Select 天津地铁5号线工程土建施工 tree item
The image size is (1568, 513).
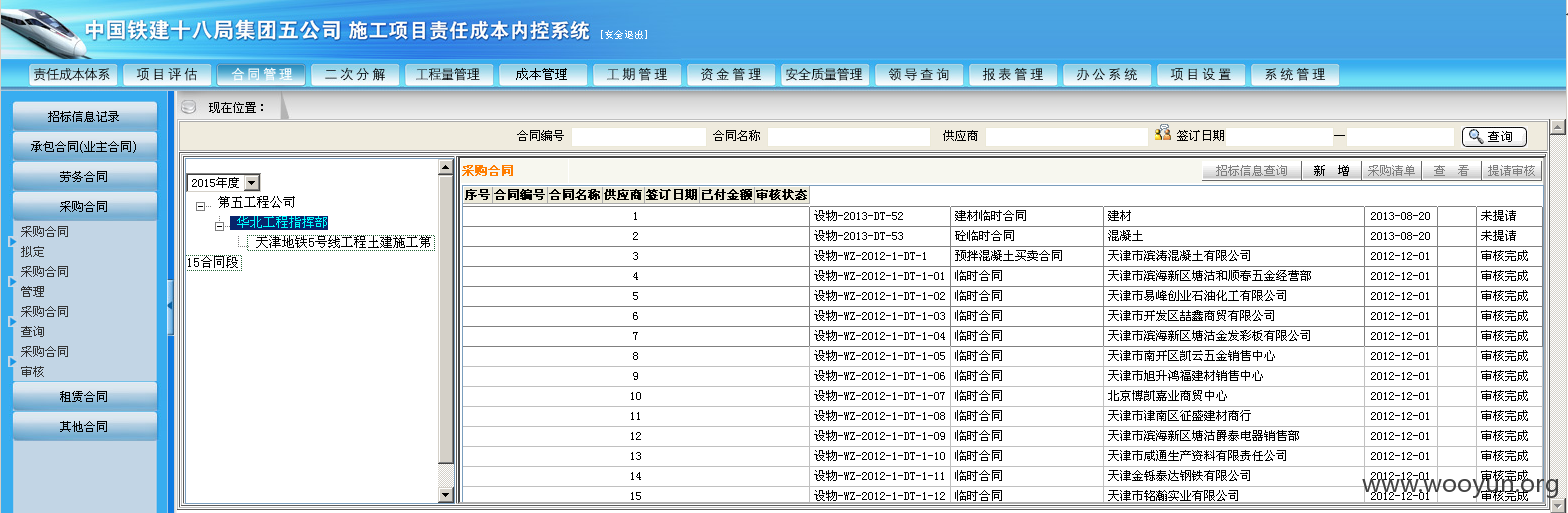click(x=341, y=242)
